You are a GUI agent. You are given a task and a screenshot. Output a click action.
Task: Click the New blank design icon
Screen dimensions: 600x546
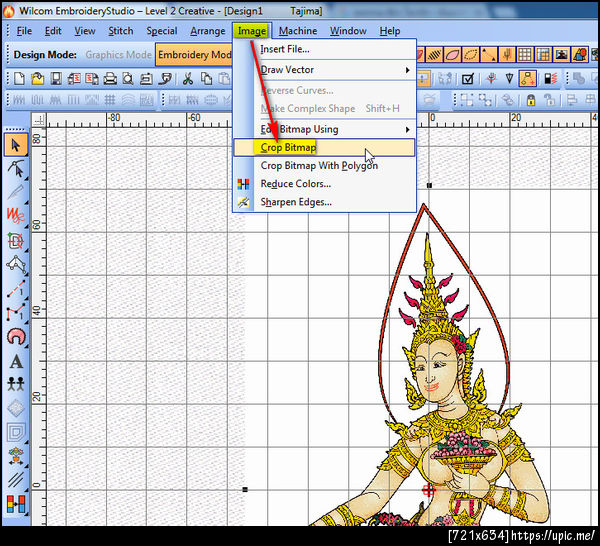(19, 79)
